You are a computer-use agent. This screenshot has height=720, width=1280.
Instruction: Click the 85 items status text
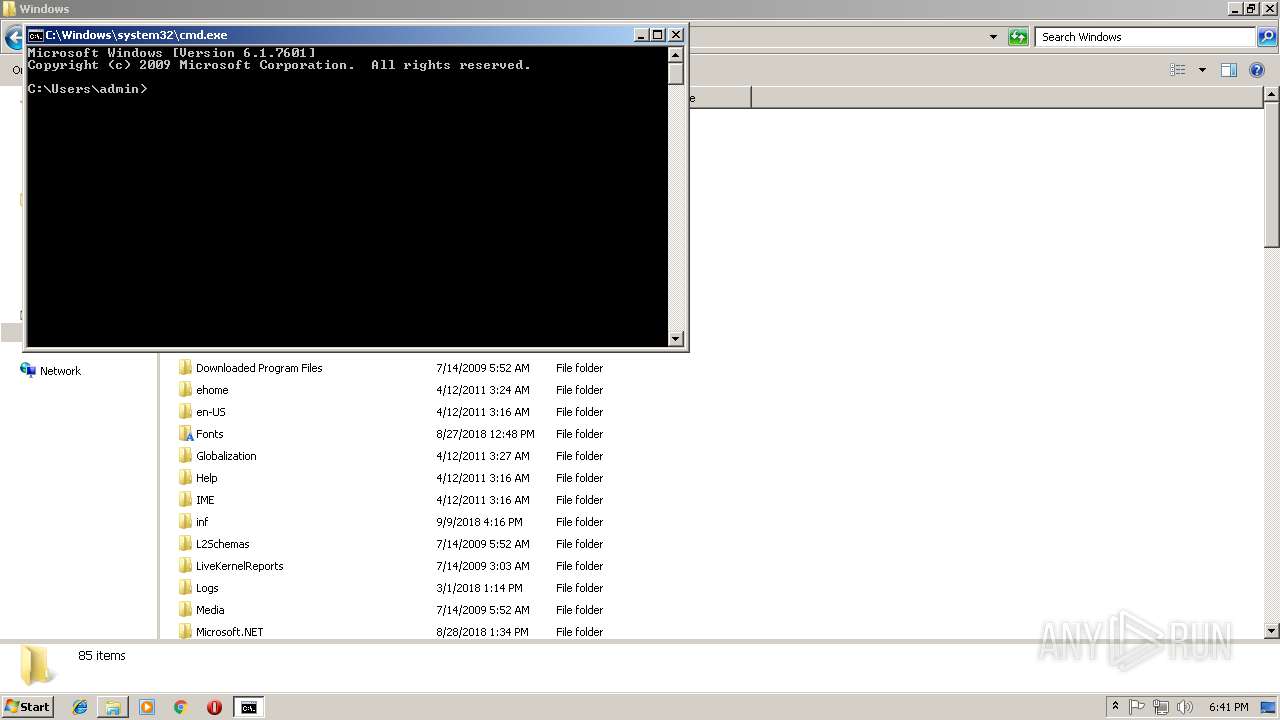pos(102,656)
